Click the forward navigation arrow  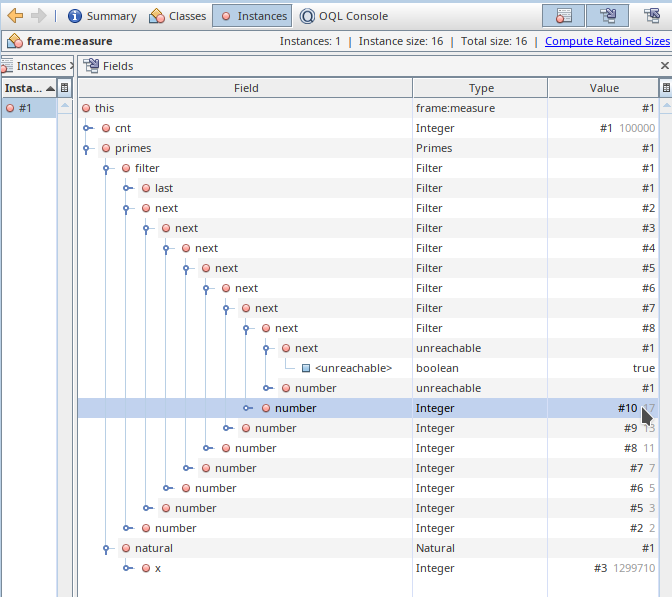coord(39,16)
